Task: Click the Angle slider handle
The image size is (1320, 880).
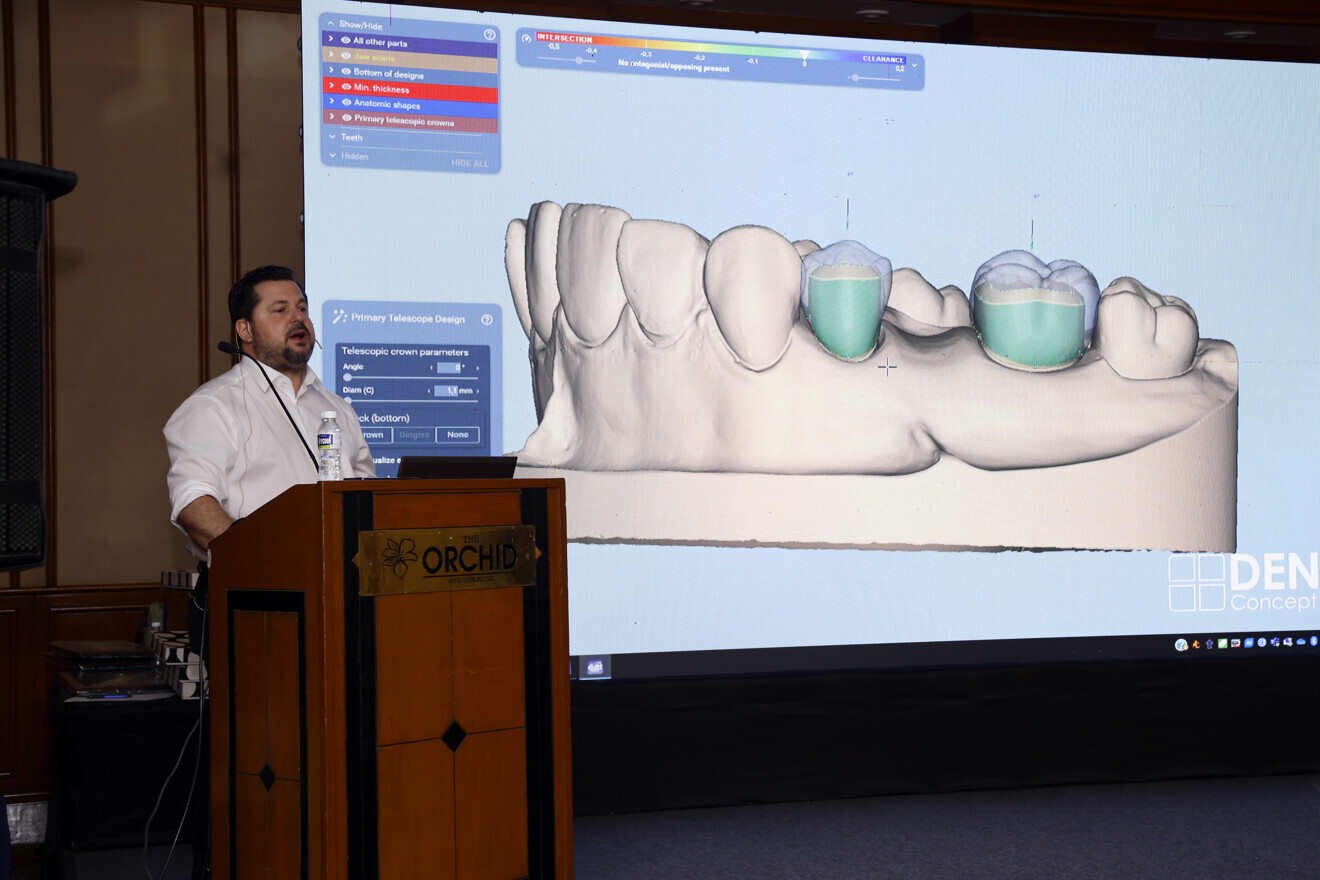Action: [348, 377]
